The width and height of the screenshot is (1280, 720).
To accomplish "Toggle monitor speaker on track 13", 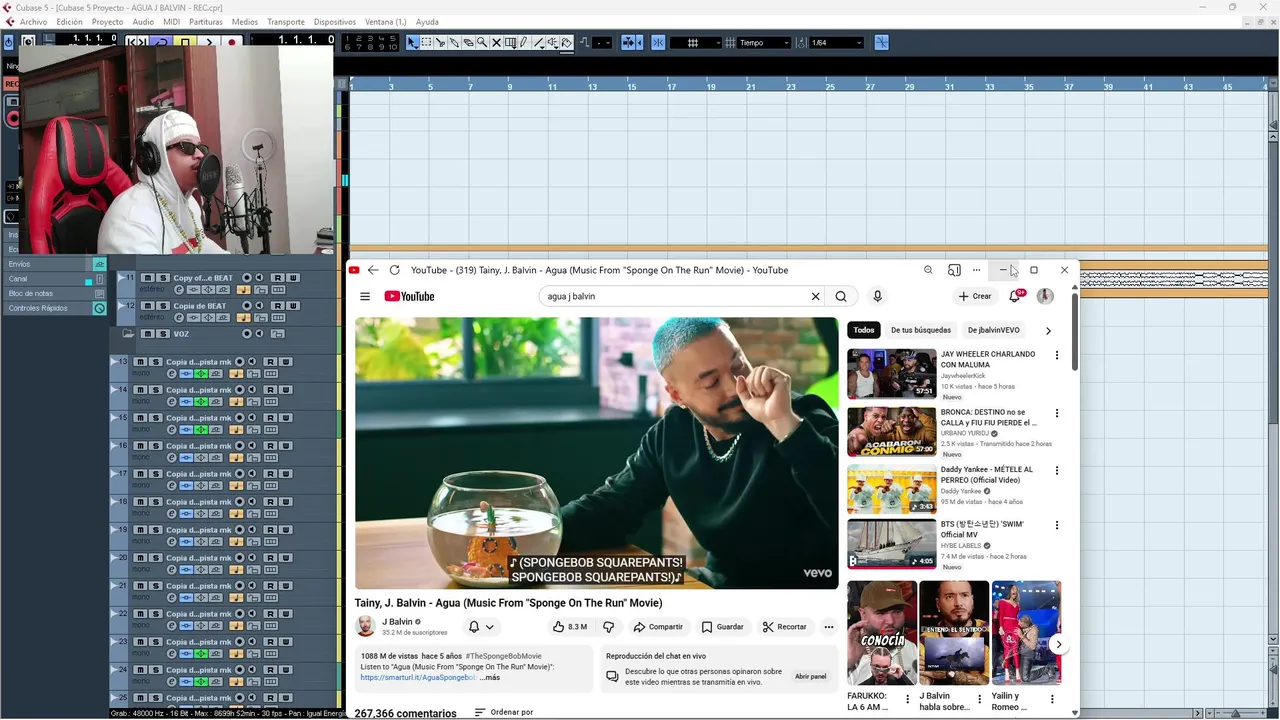I will pyautogui.click(x=252, y=362).
